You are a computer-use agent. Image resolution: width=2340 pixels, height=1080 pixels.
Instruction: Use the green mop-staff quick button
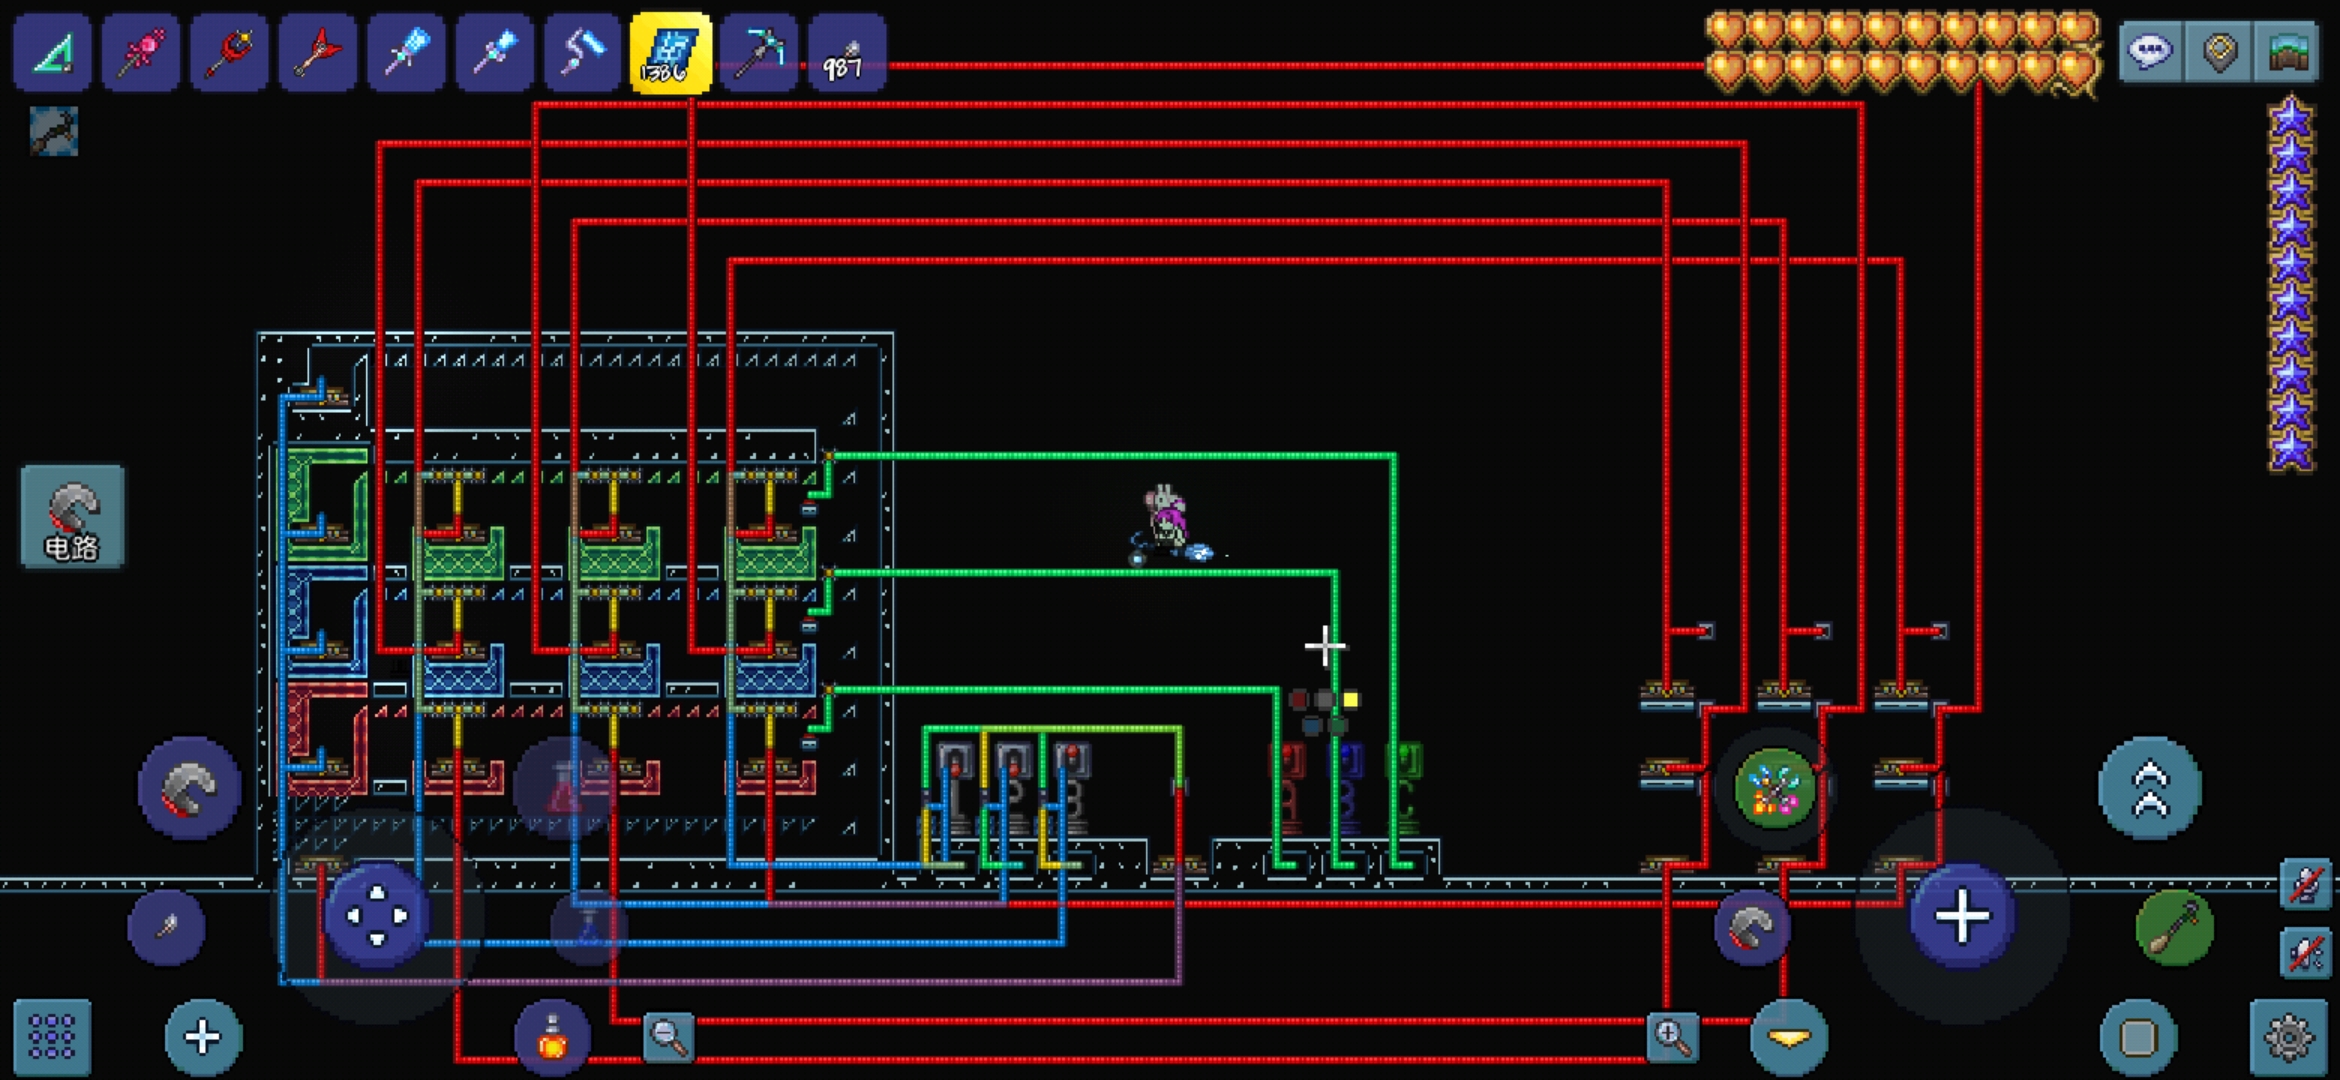click(x=2174, y=927)
